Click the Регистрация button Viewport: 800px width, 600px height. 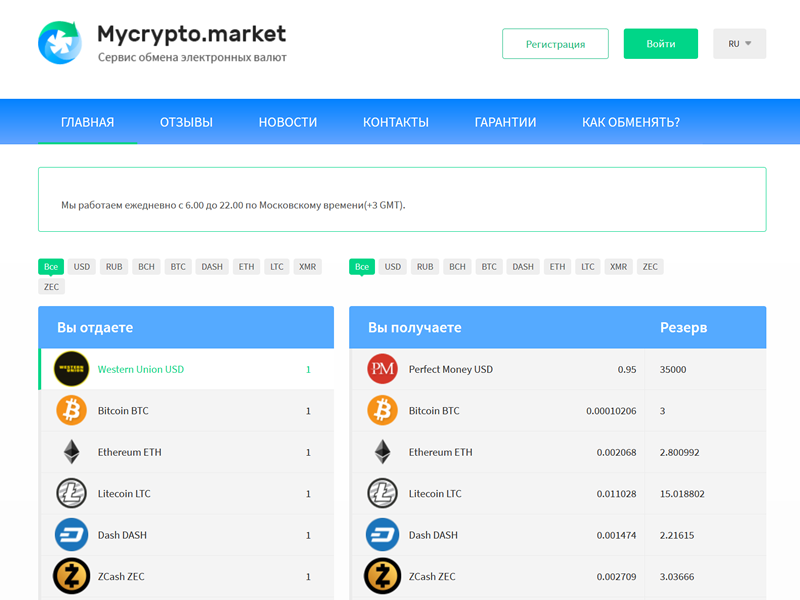[555, 44]
